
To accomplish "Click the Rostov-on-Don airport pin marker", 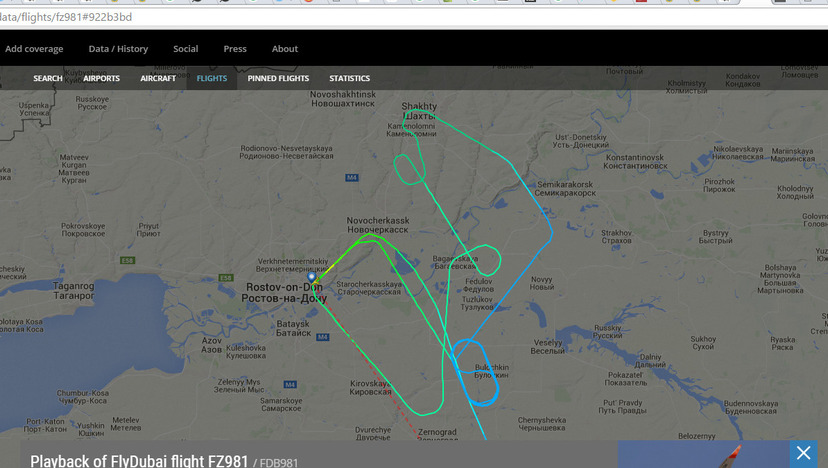I will pos(312,278).
